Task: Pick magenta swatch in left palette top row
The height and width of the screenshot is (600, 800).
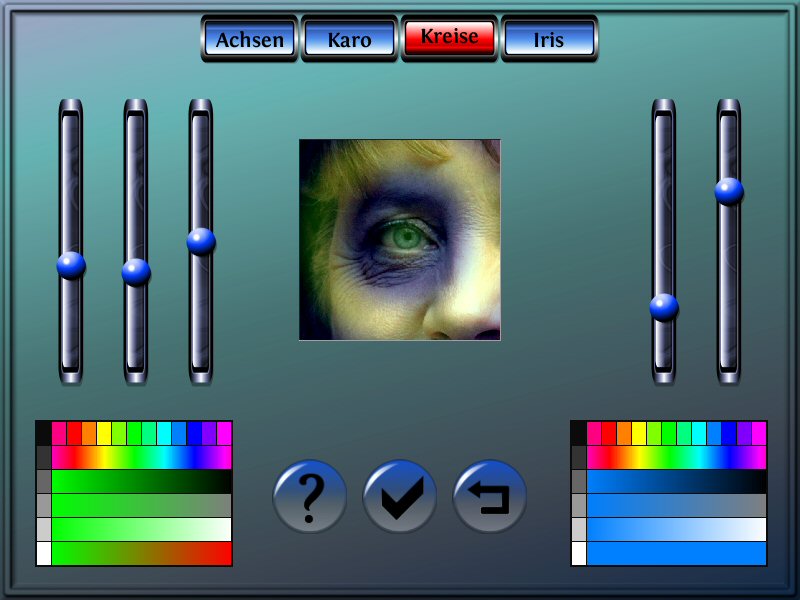Action: click(224, 434)
